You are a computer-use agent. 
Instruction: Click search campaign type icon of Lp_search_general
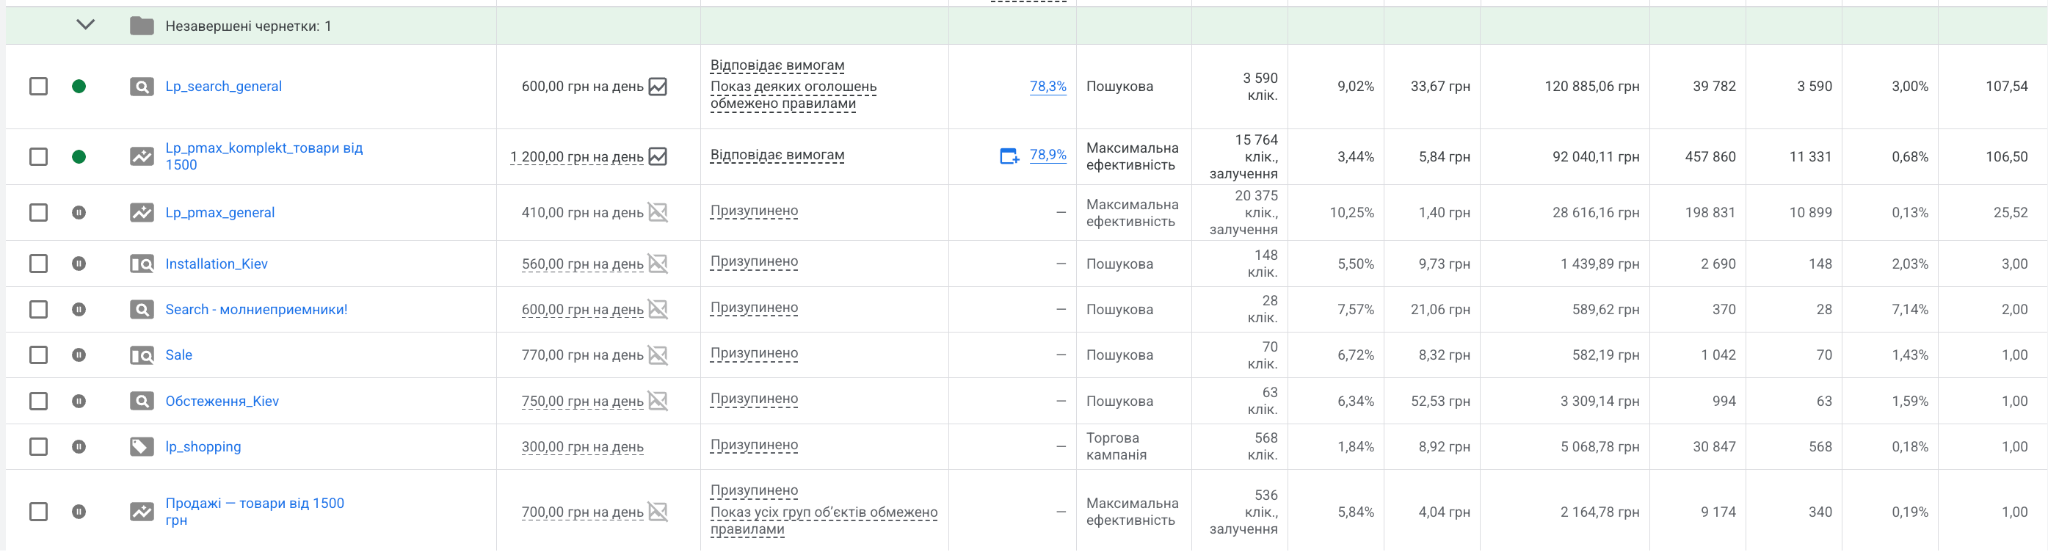(x=142, y=87)
